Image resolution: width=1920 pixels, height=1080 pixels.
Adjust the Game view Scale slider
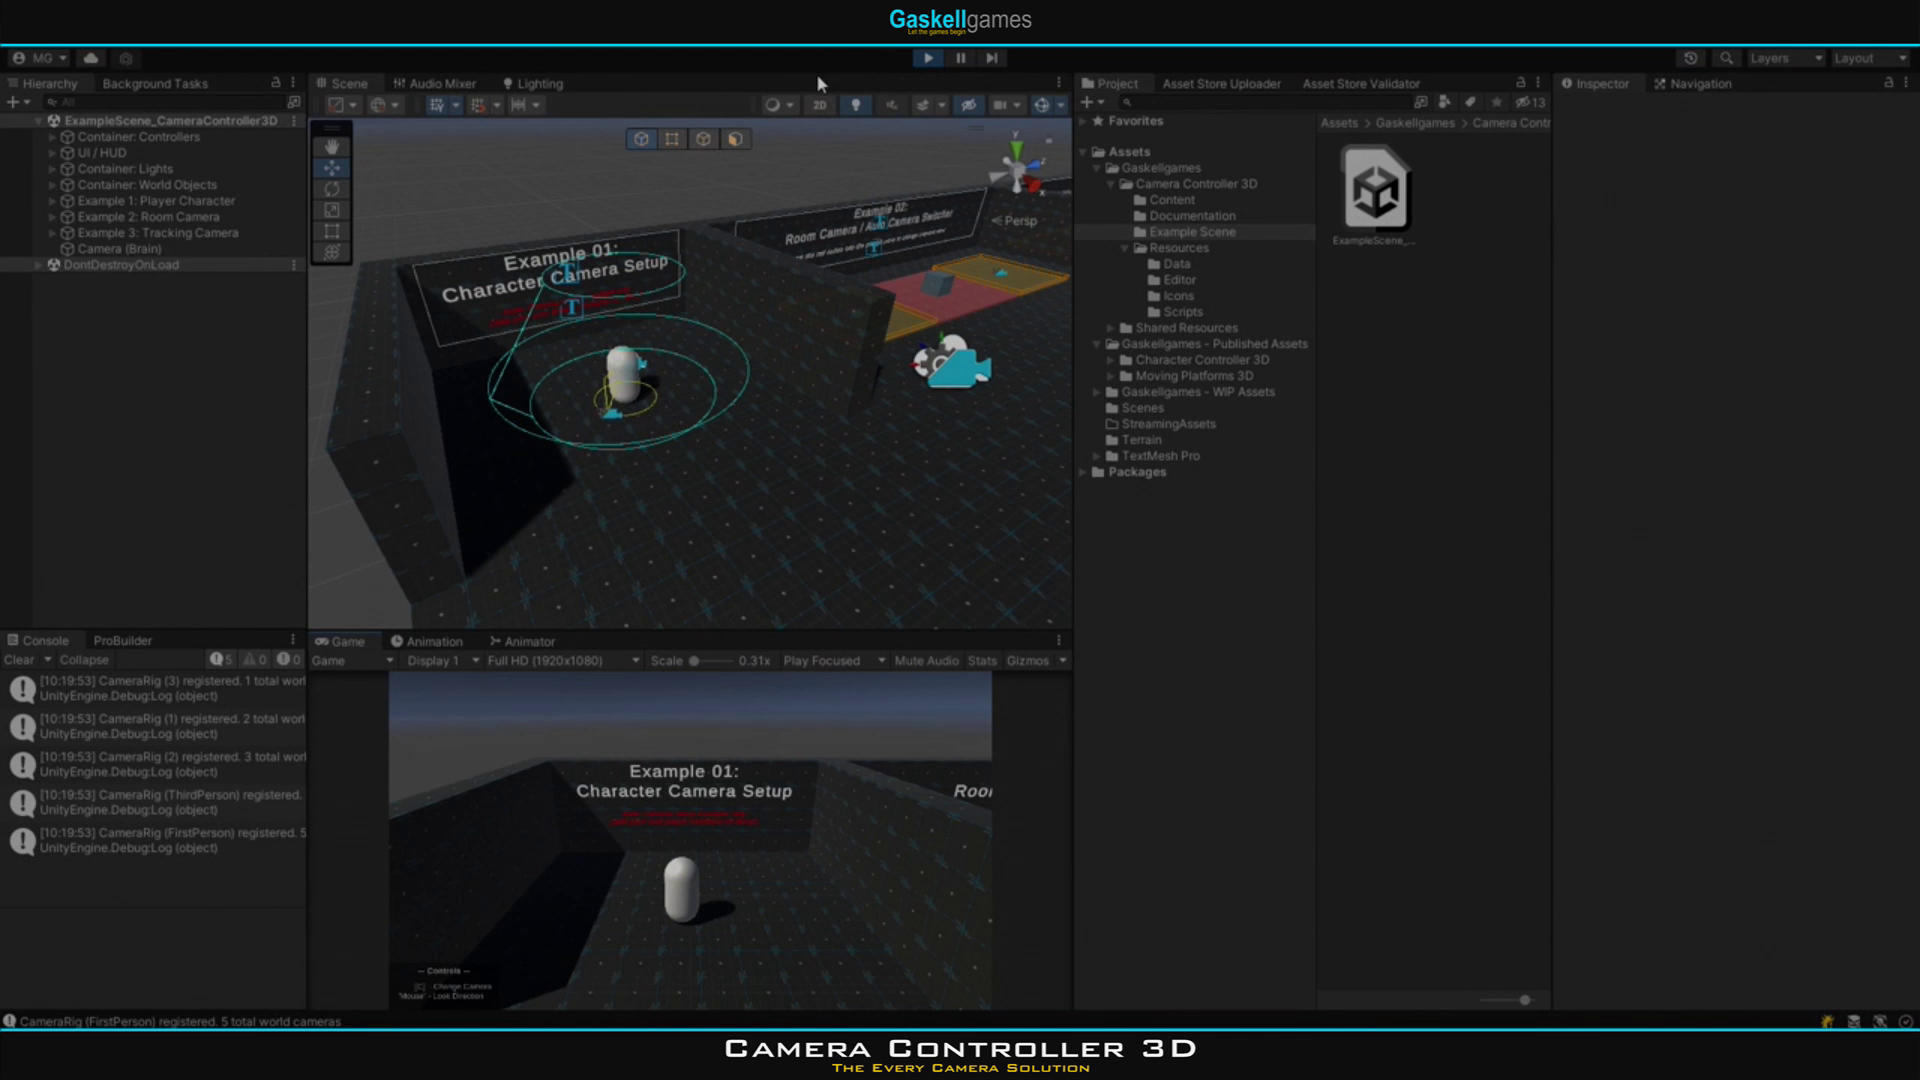710,661
